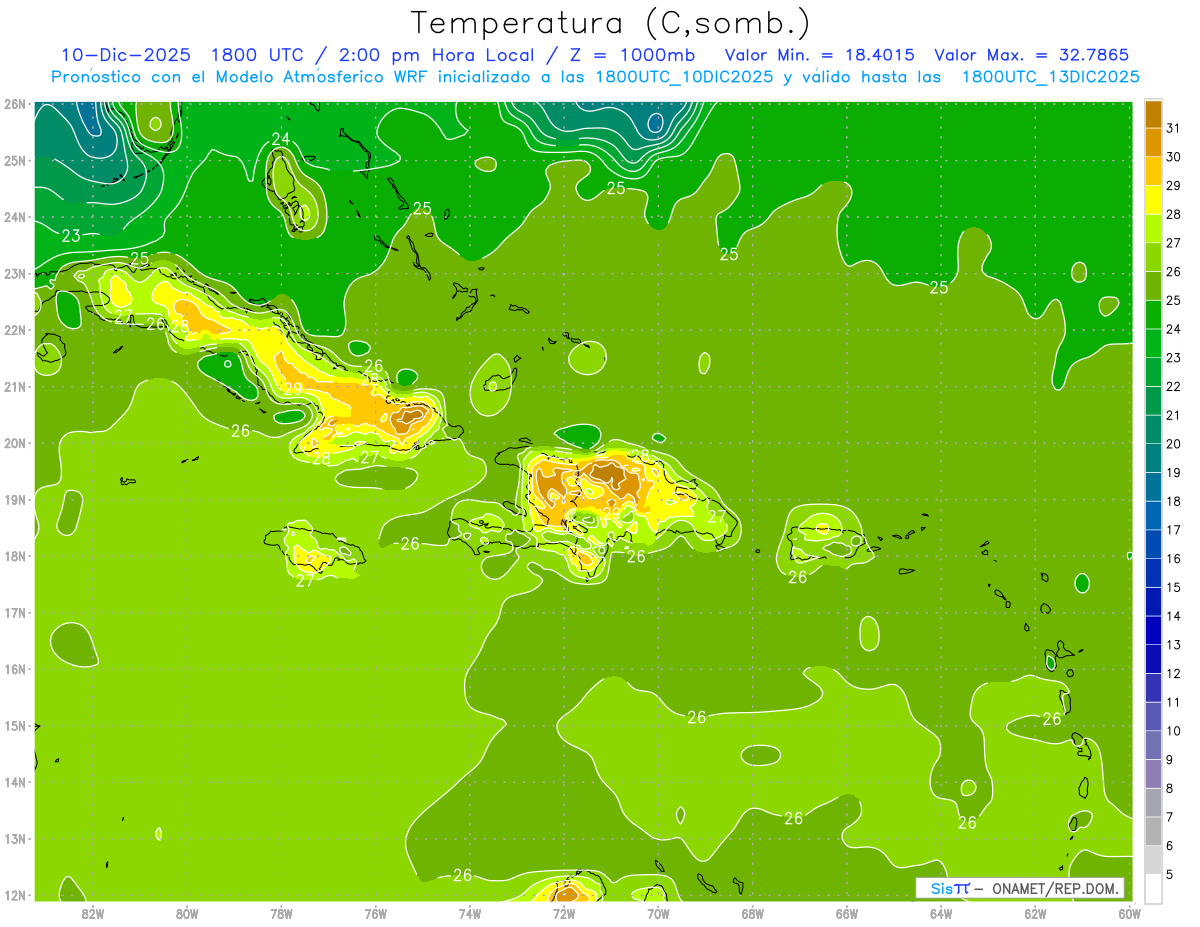Click the legend color band between 26 and 27
Viewport: 1200px width, 927px height.
coord(1153,258)
